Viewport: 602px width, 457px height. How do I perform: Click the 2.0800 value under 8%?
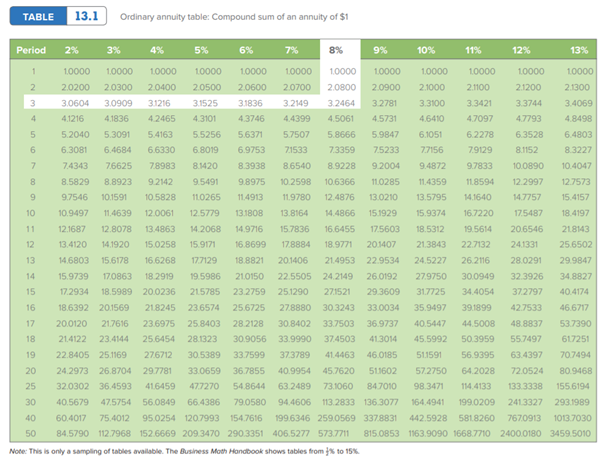tap(343, 87)
